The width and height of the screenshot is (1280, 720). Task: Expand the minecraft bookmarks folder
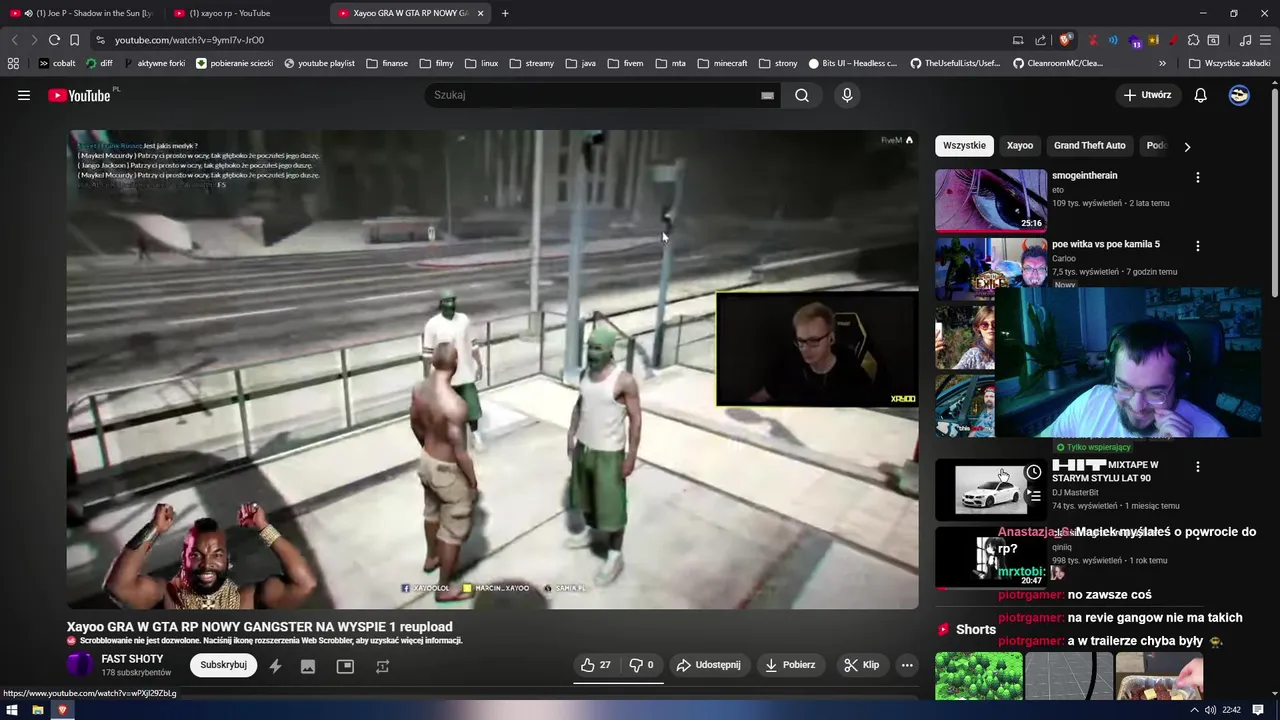coord(721,63)
